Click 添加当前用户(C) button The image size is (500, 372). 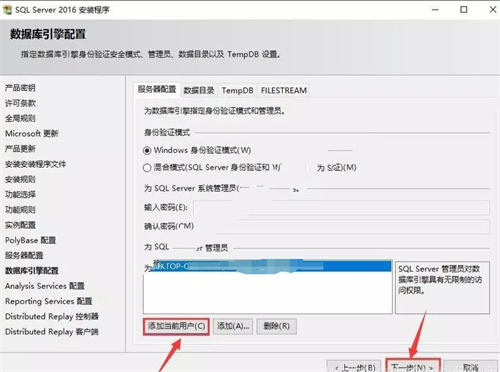click(x=176, y=326)
